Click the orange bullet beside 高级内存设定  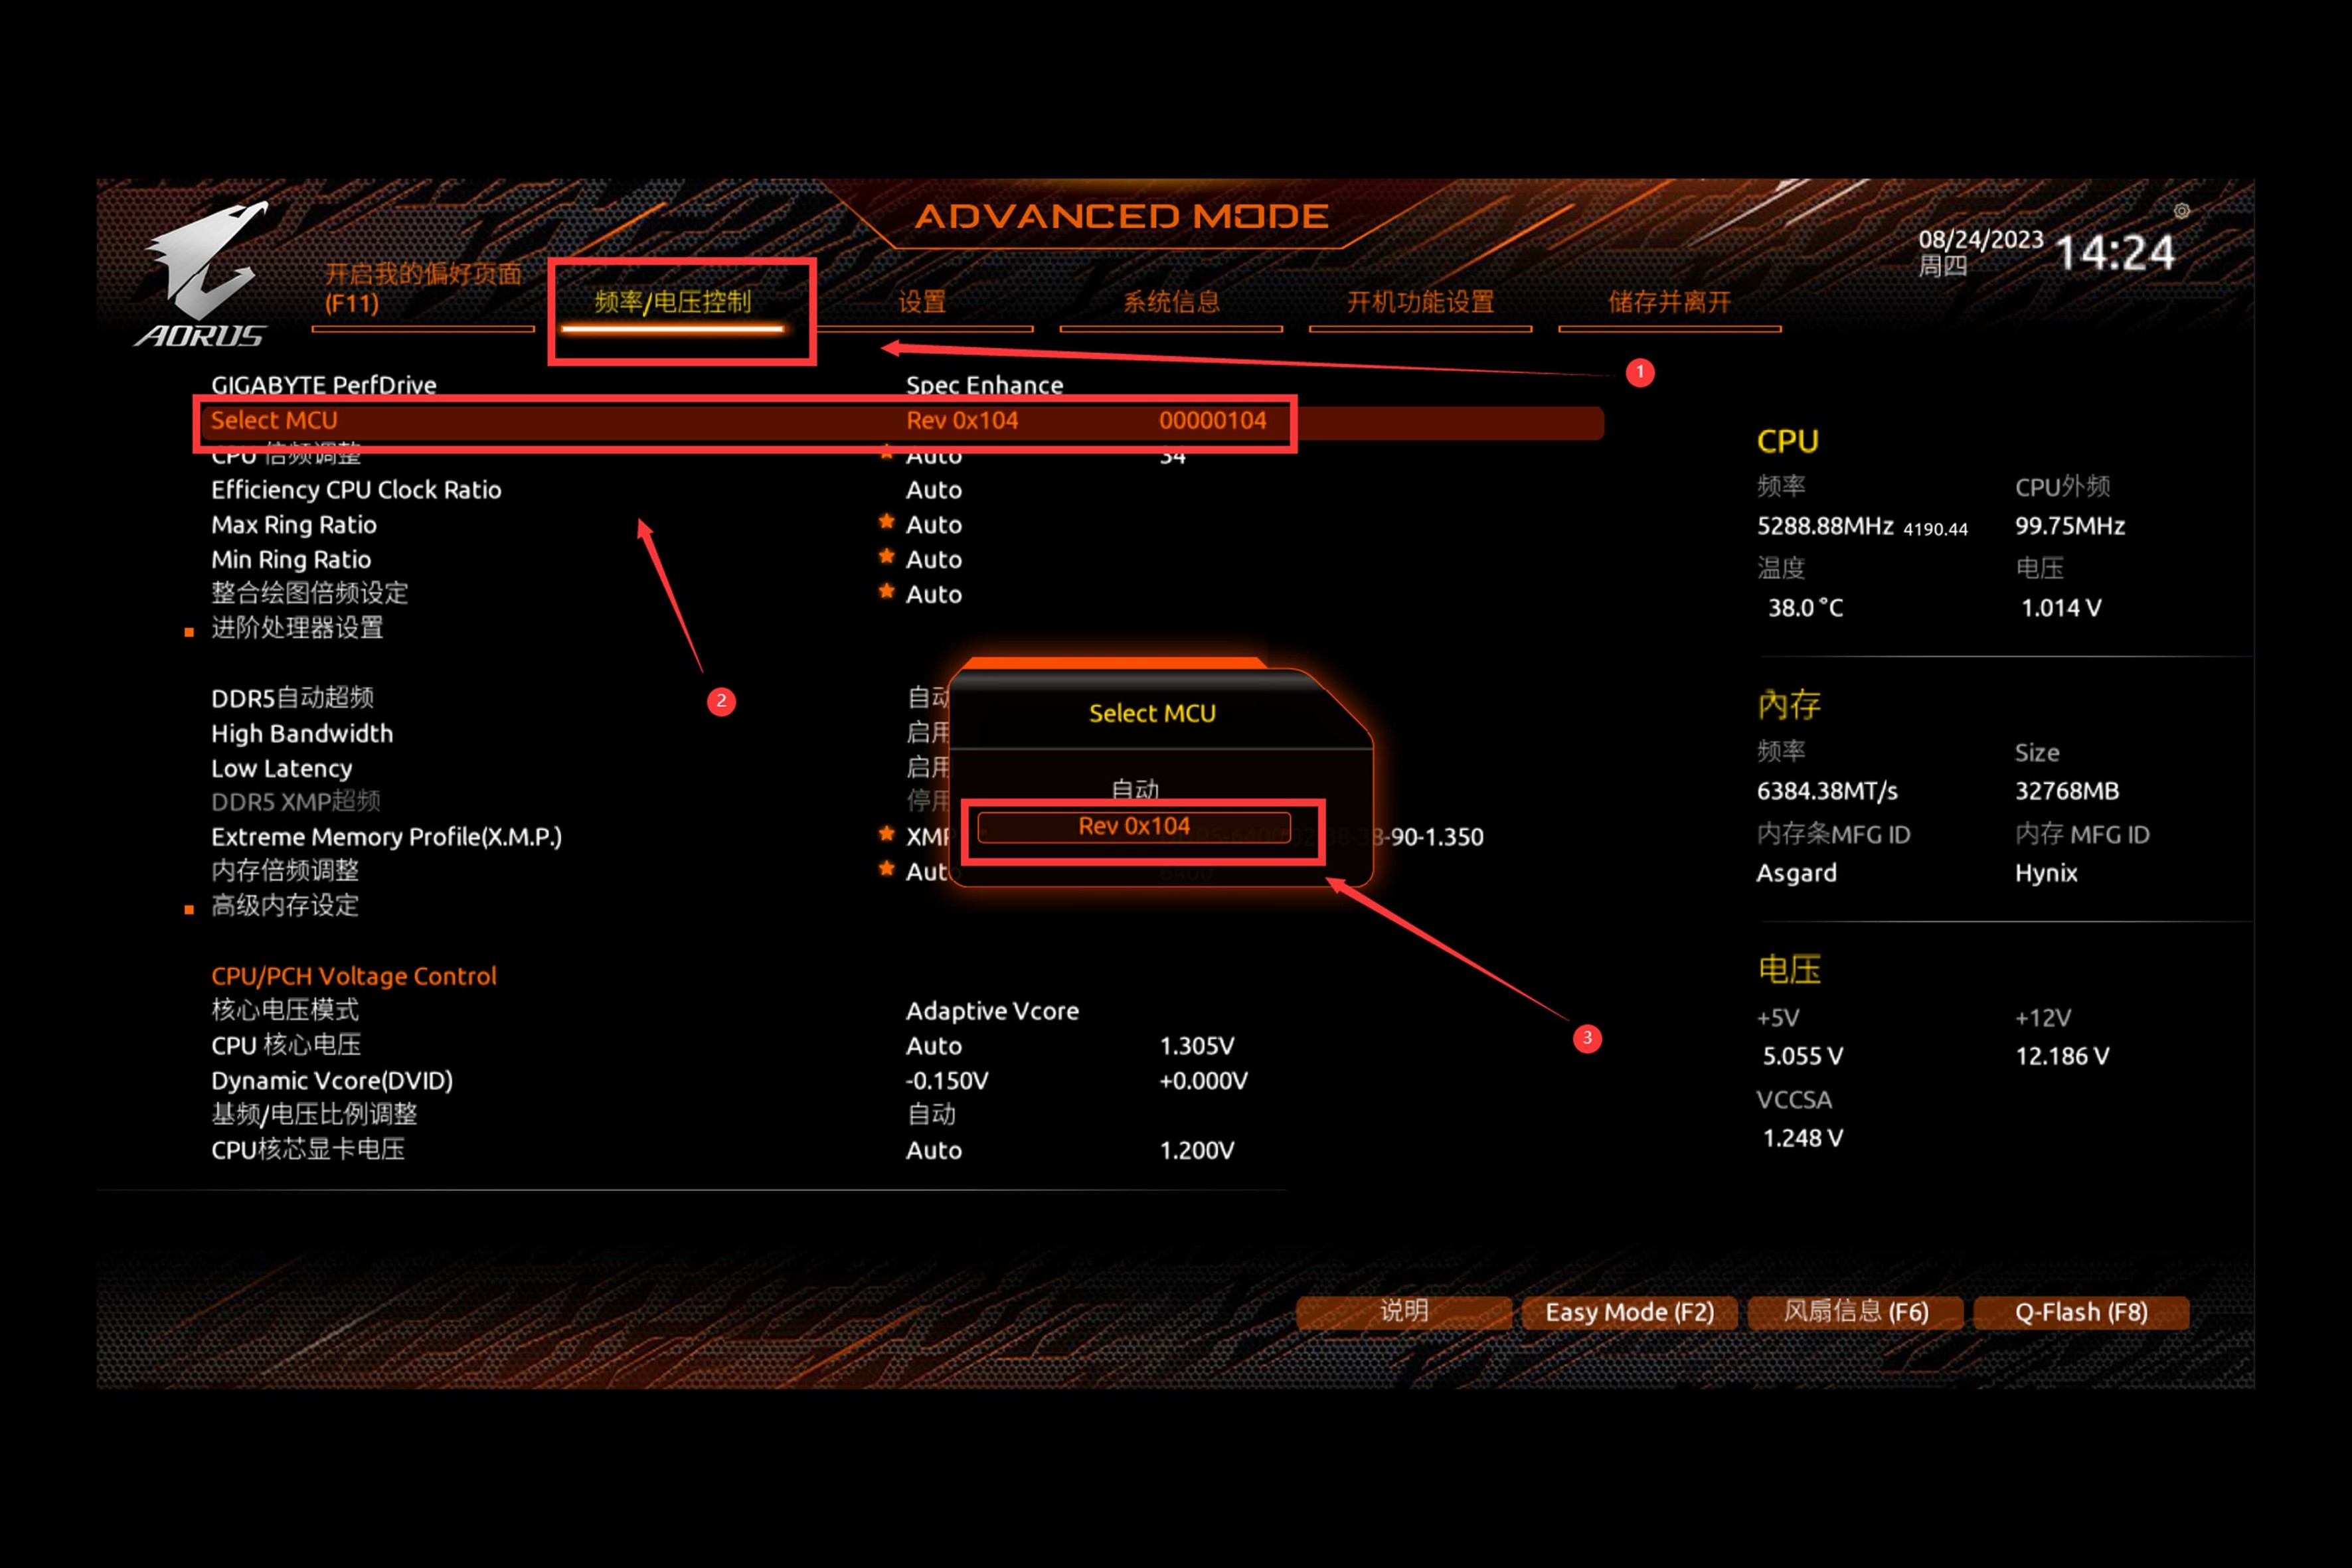pyautogui.click(x=189, y=909)
